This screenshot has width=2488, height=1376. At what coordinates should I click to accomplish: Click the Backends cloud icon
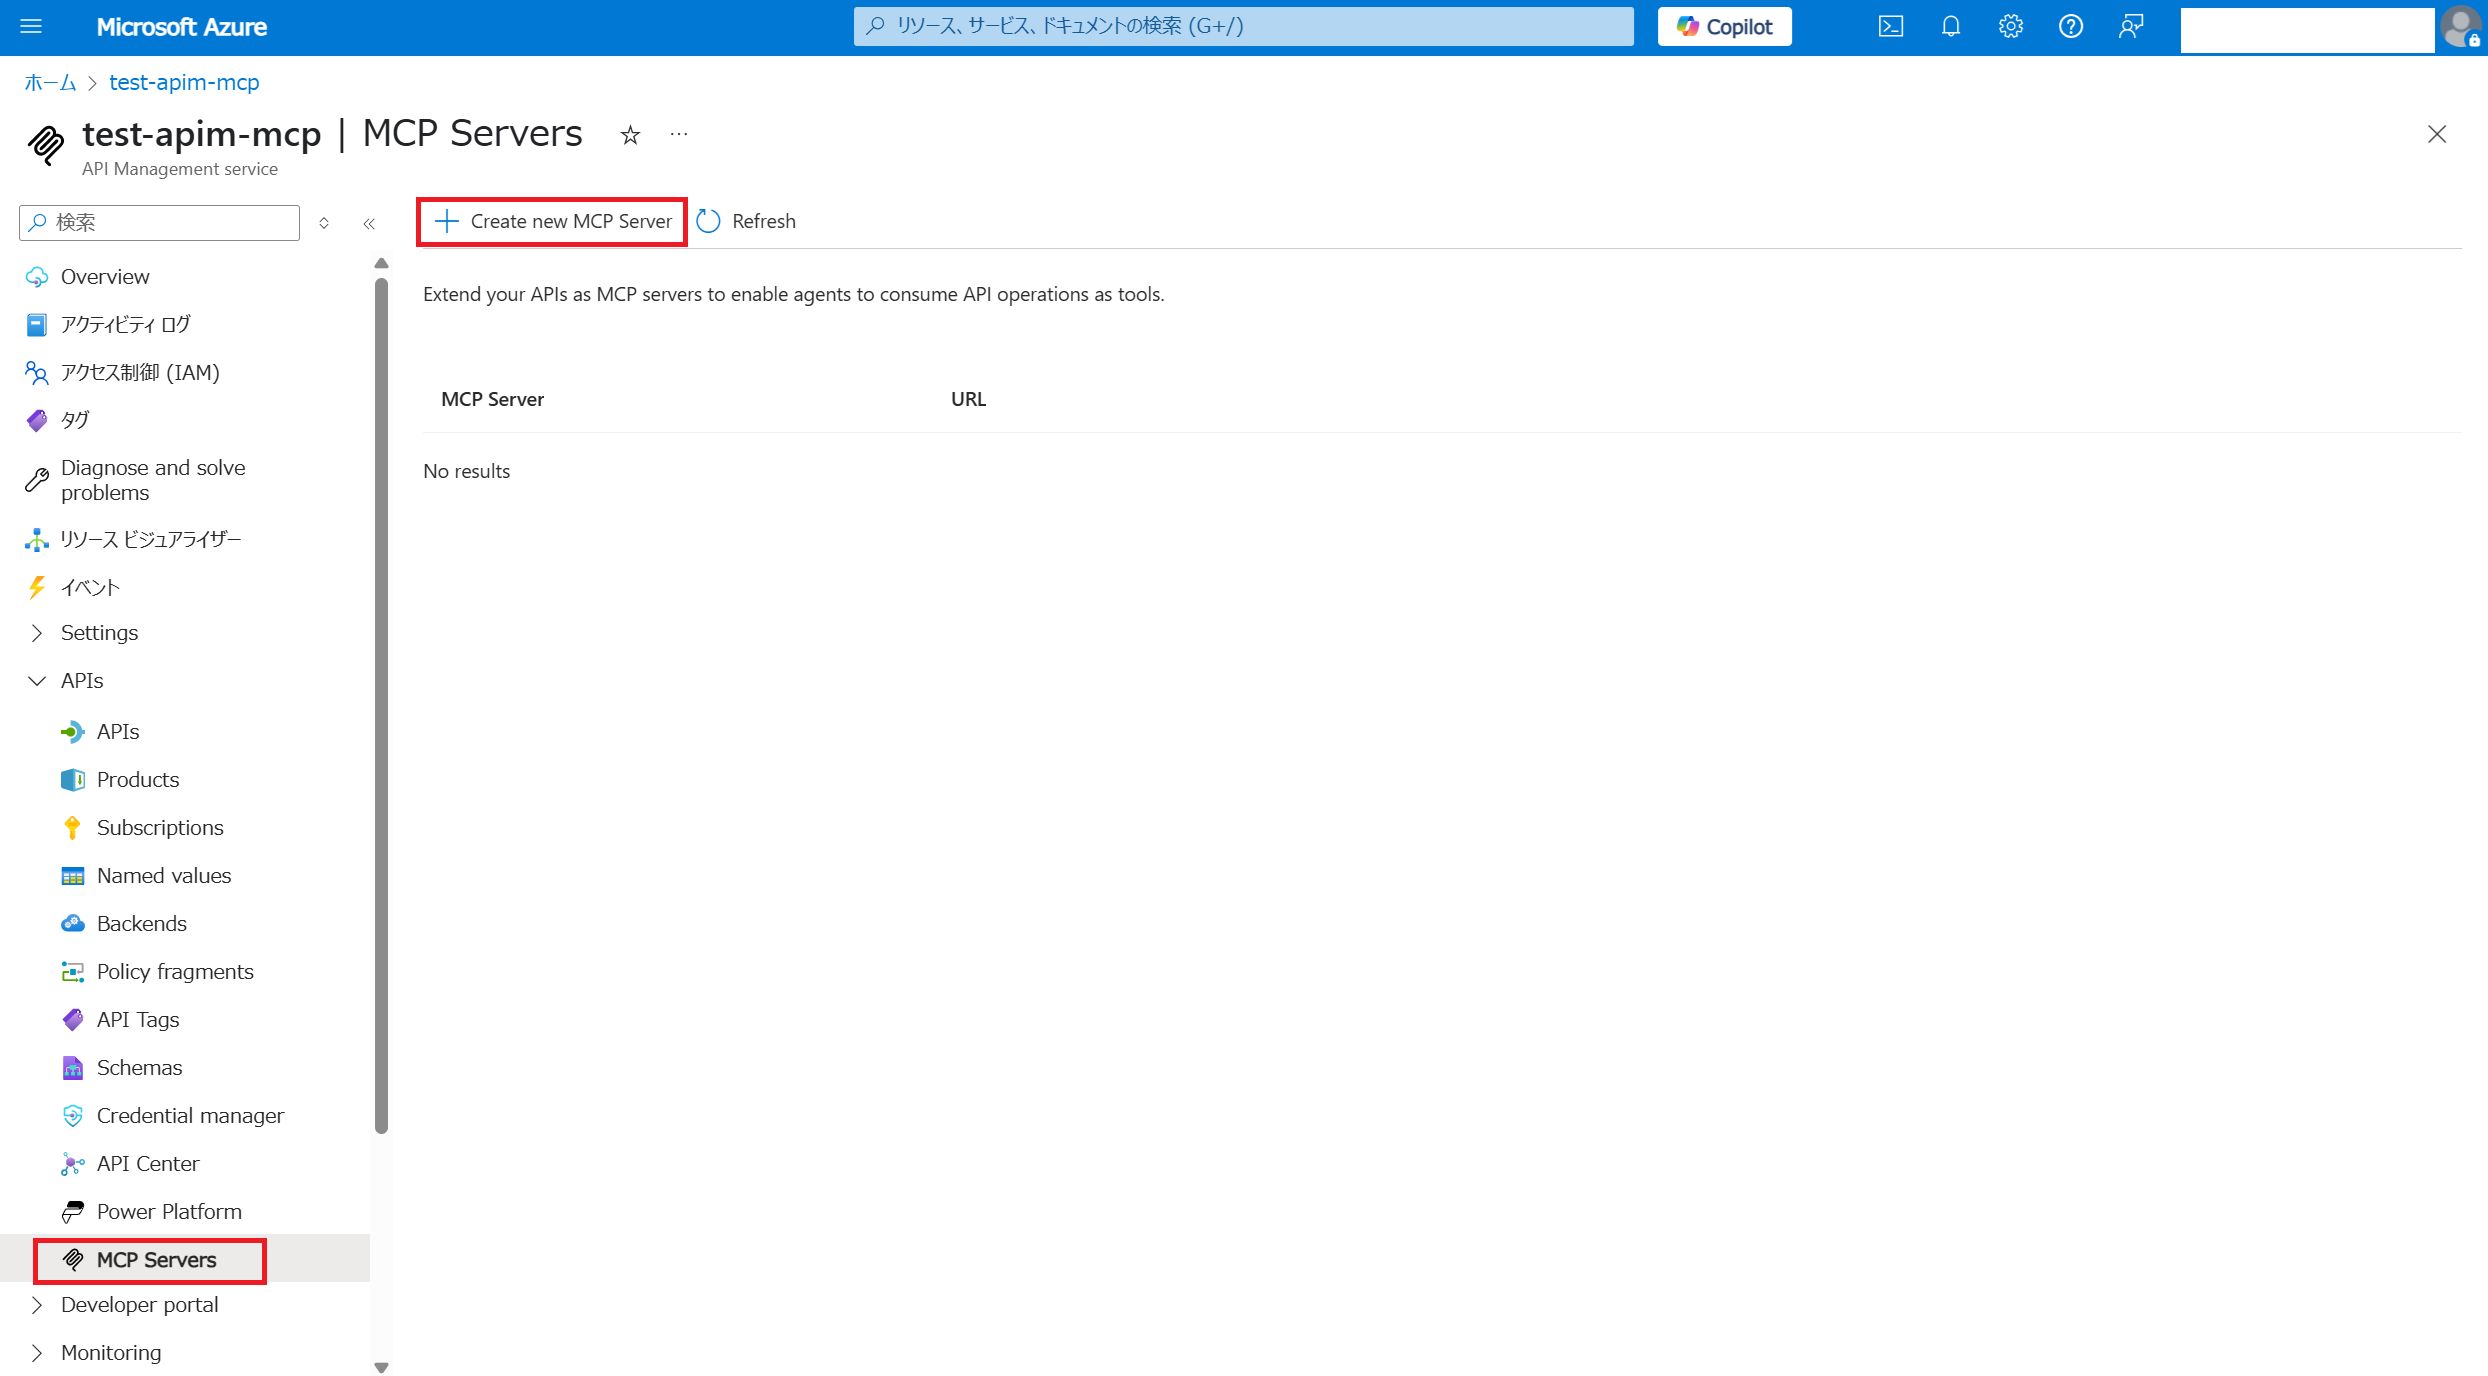tap(73, 924)
